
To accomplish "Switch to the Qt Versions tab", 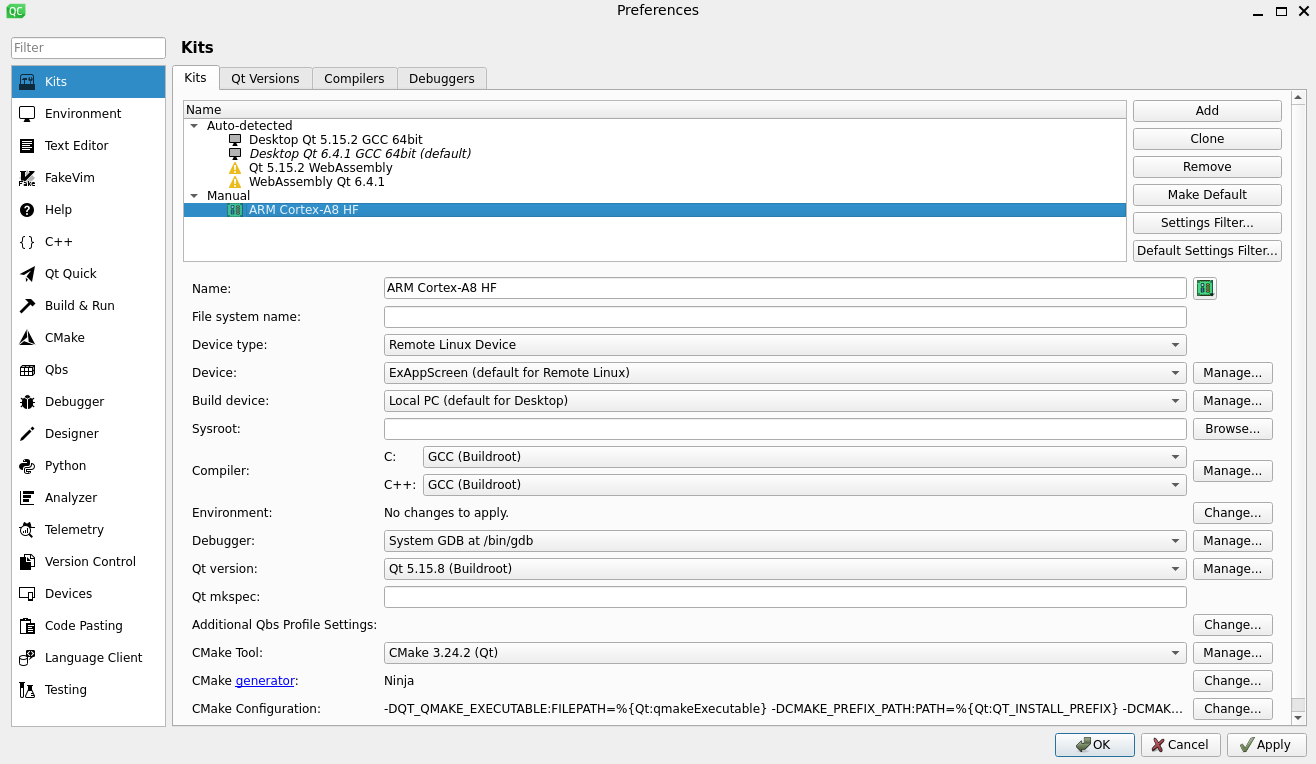I will tap(265, 79).
